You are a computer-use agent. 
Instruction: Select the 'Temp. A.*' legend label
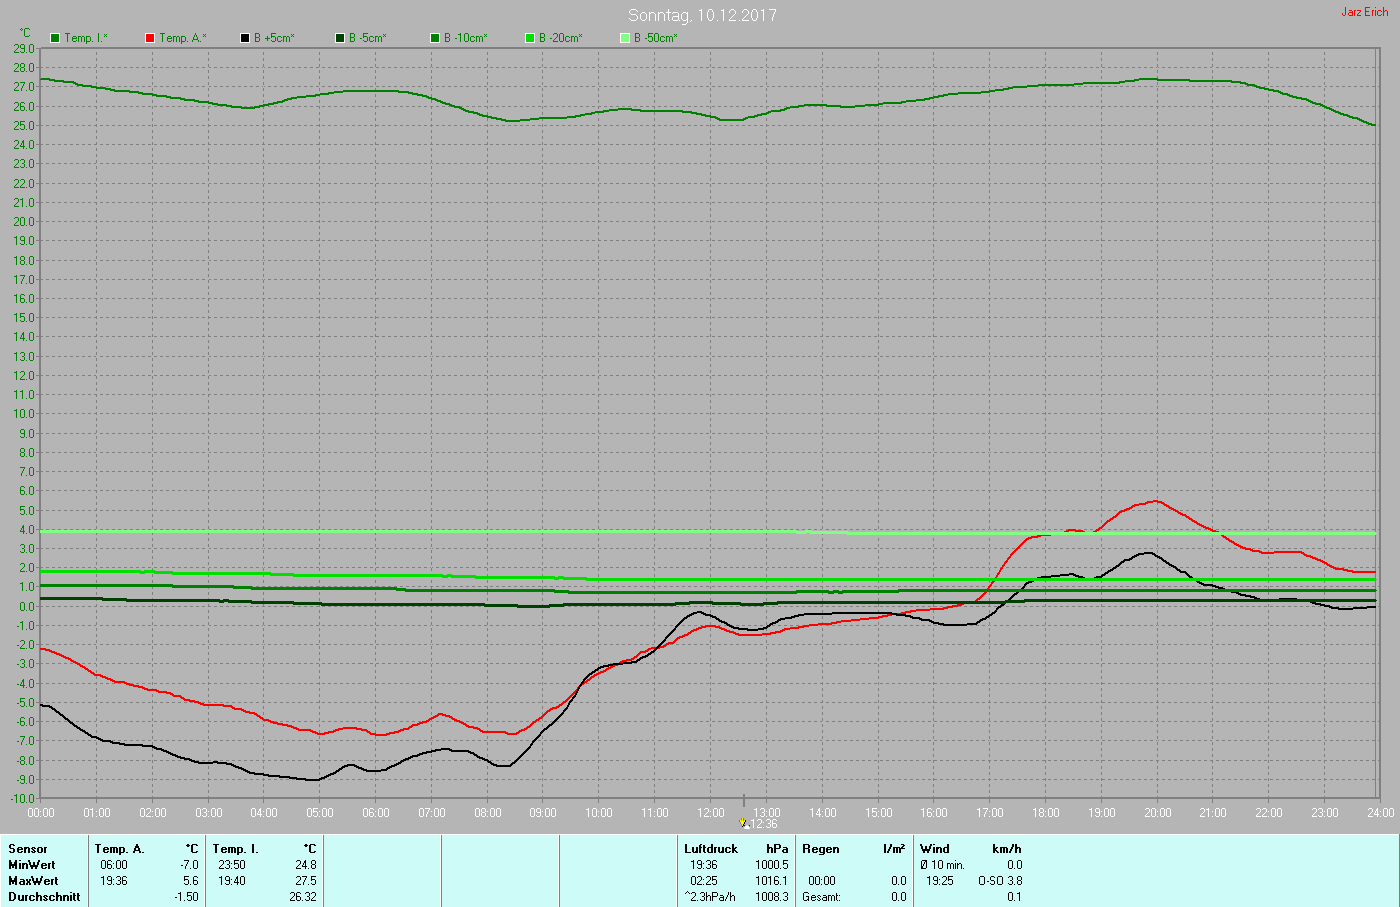tap(183, 38)
